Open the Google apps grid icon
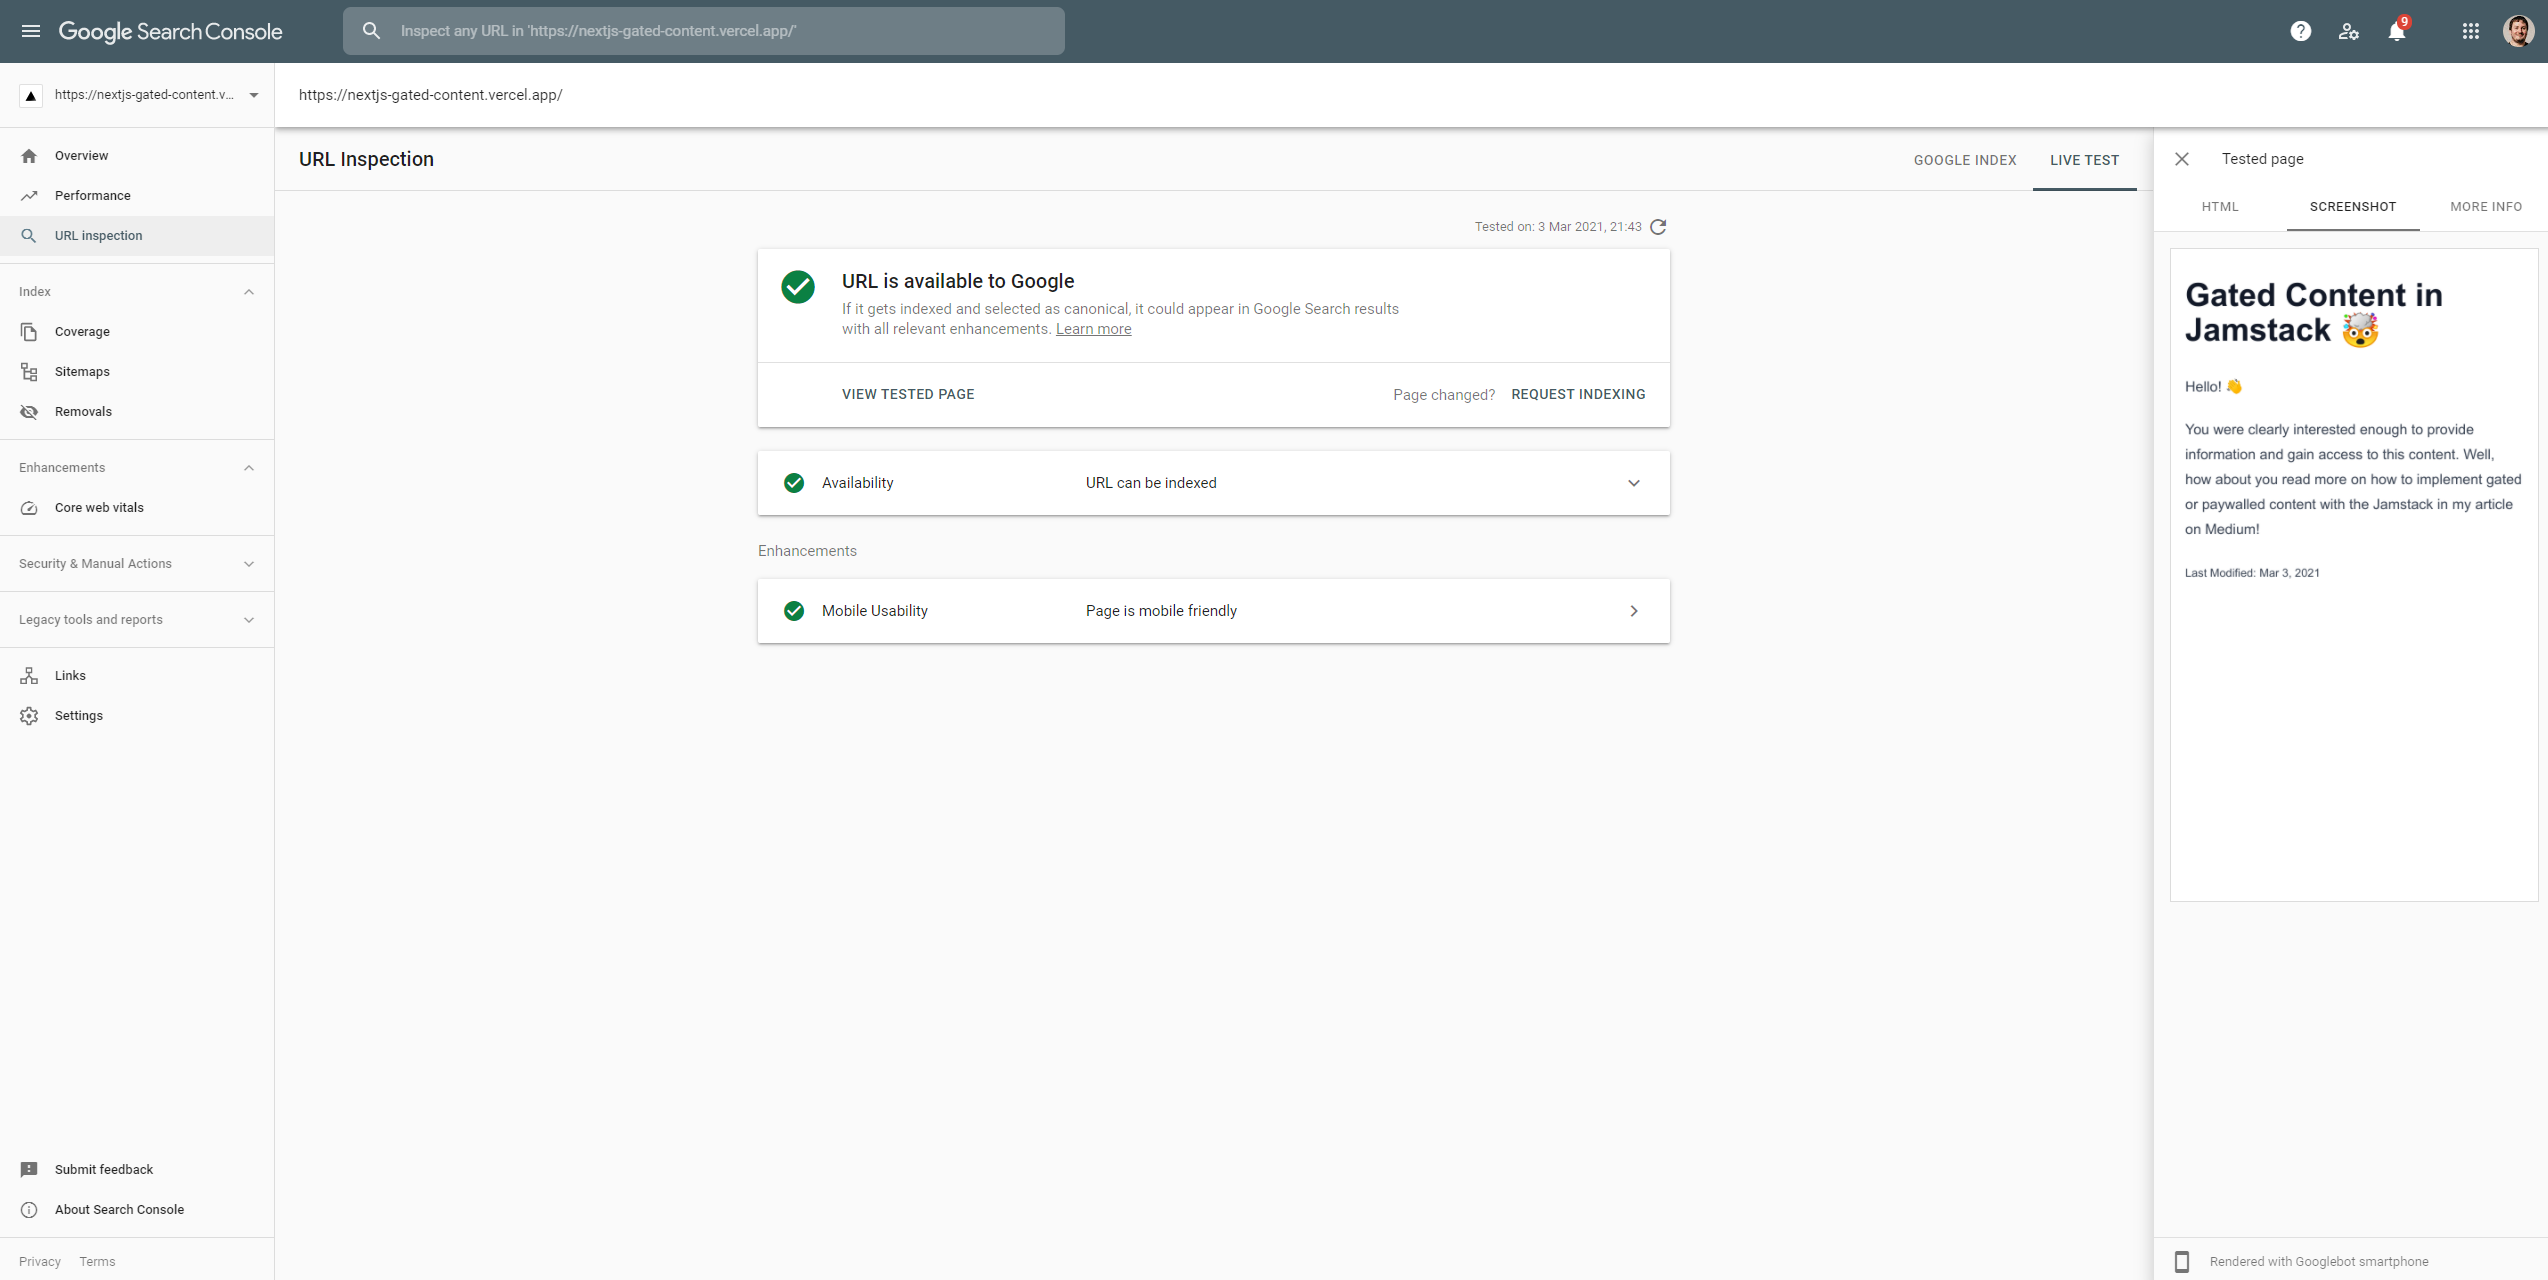Image resolution: width=2548 pixels, height=1280 pixels. (x=2470, y=31)
